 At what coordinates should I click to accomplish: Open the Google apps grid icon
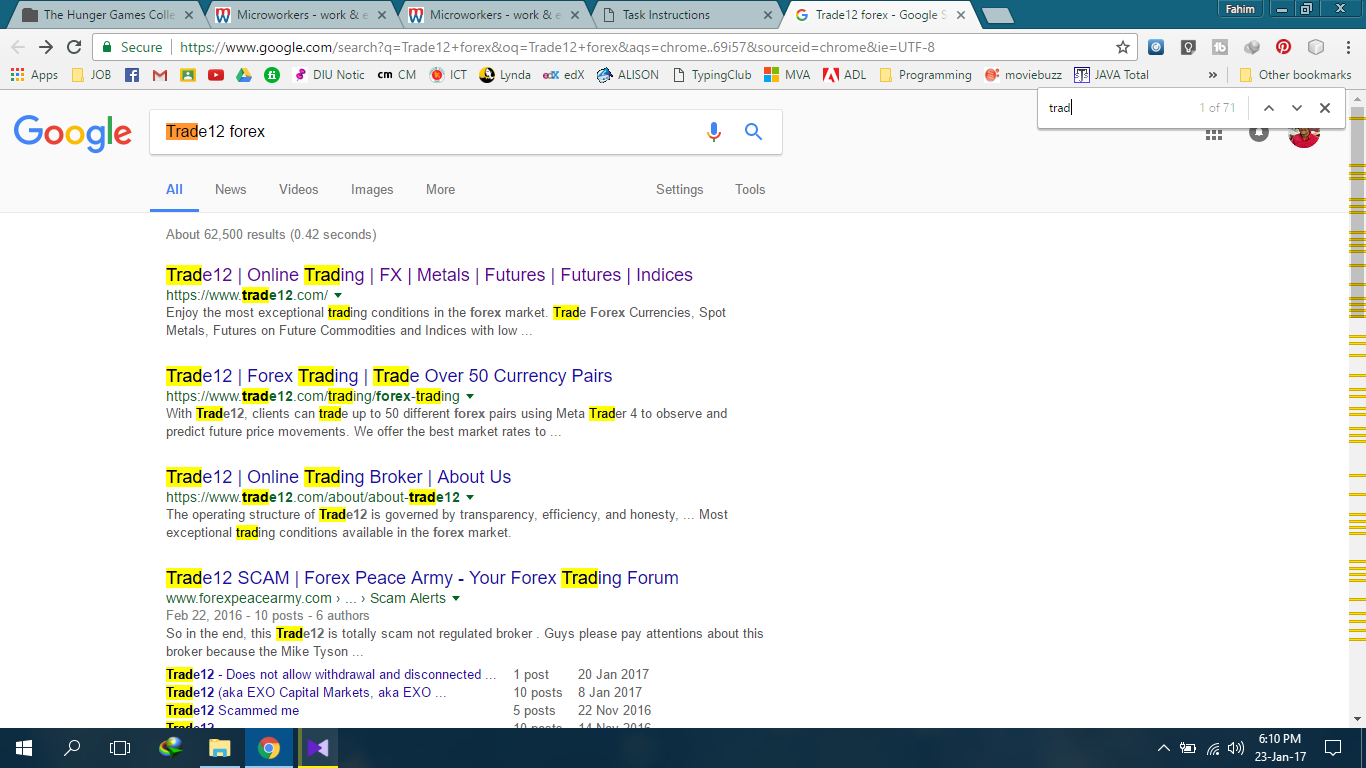pos(1214,133)
